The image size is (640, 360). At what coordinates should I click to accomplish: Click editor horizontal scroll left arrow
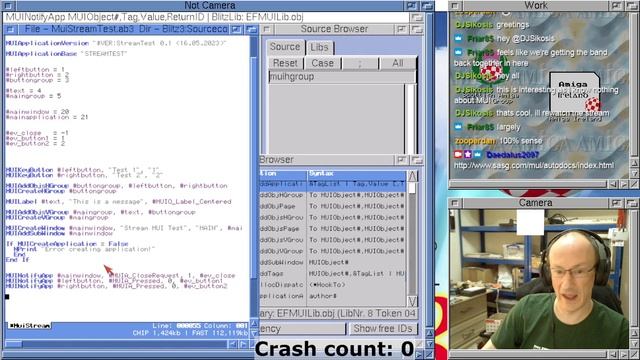[232, 344]
